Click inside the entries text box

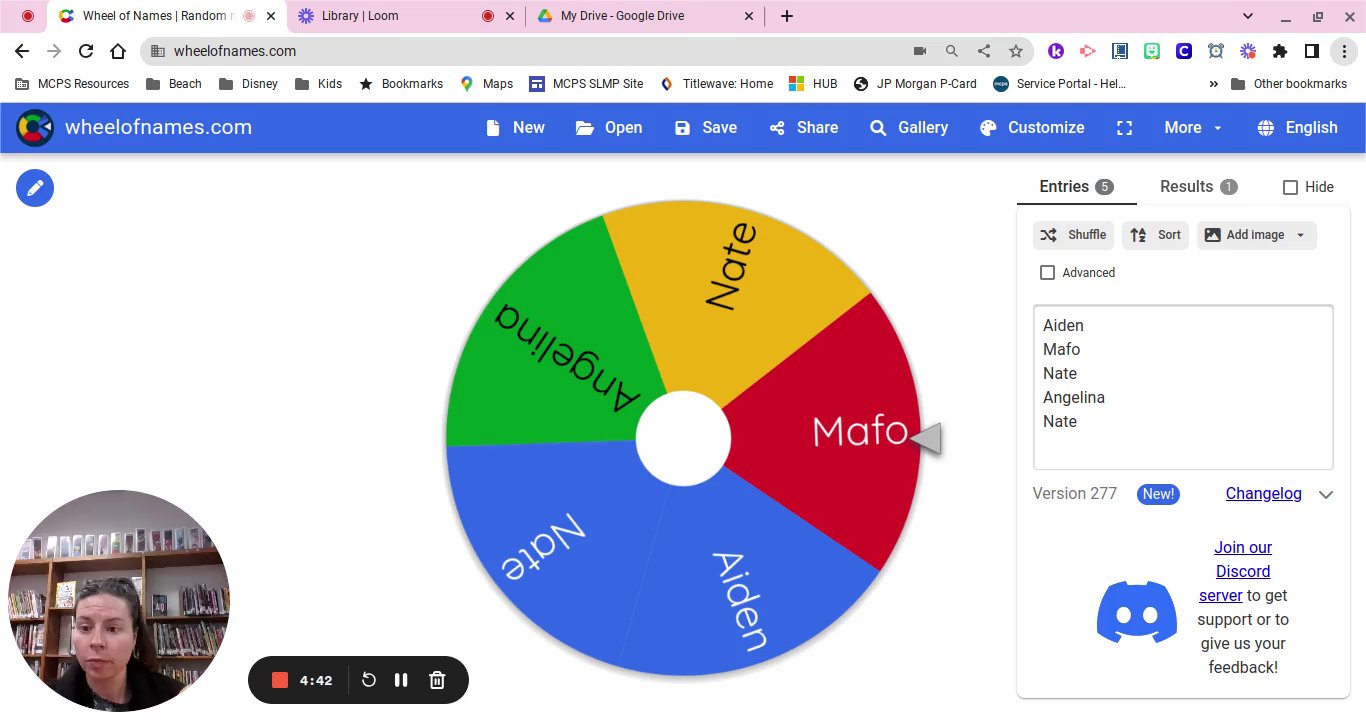(1183, 387)
